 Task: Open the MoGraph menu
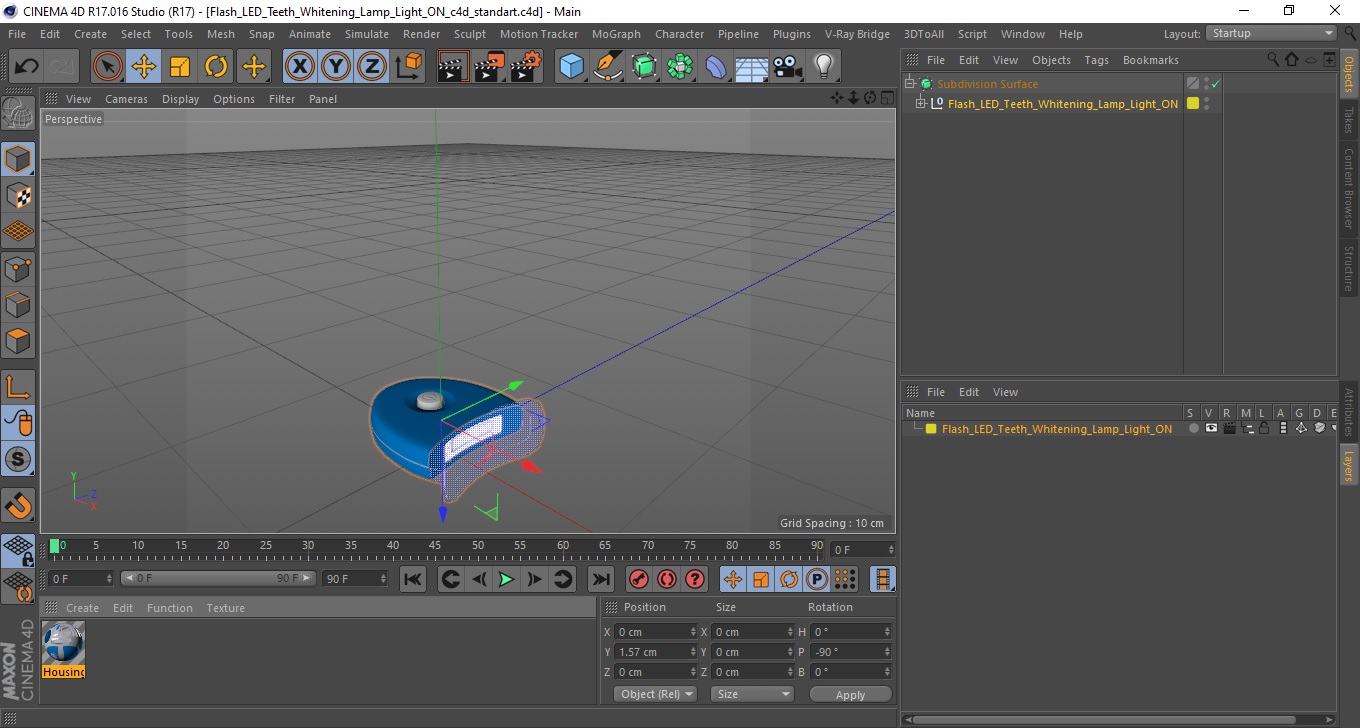616,34
